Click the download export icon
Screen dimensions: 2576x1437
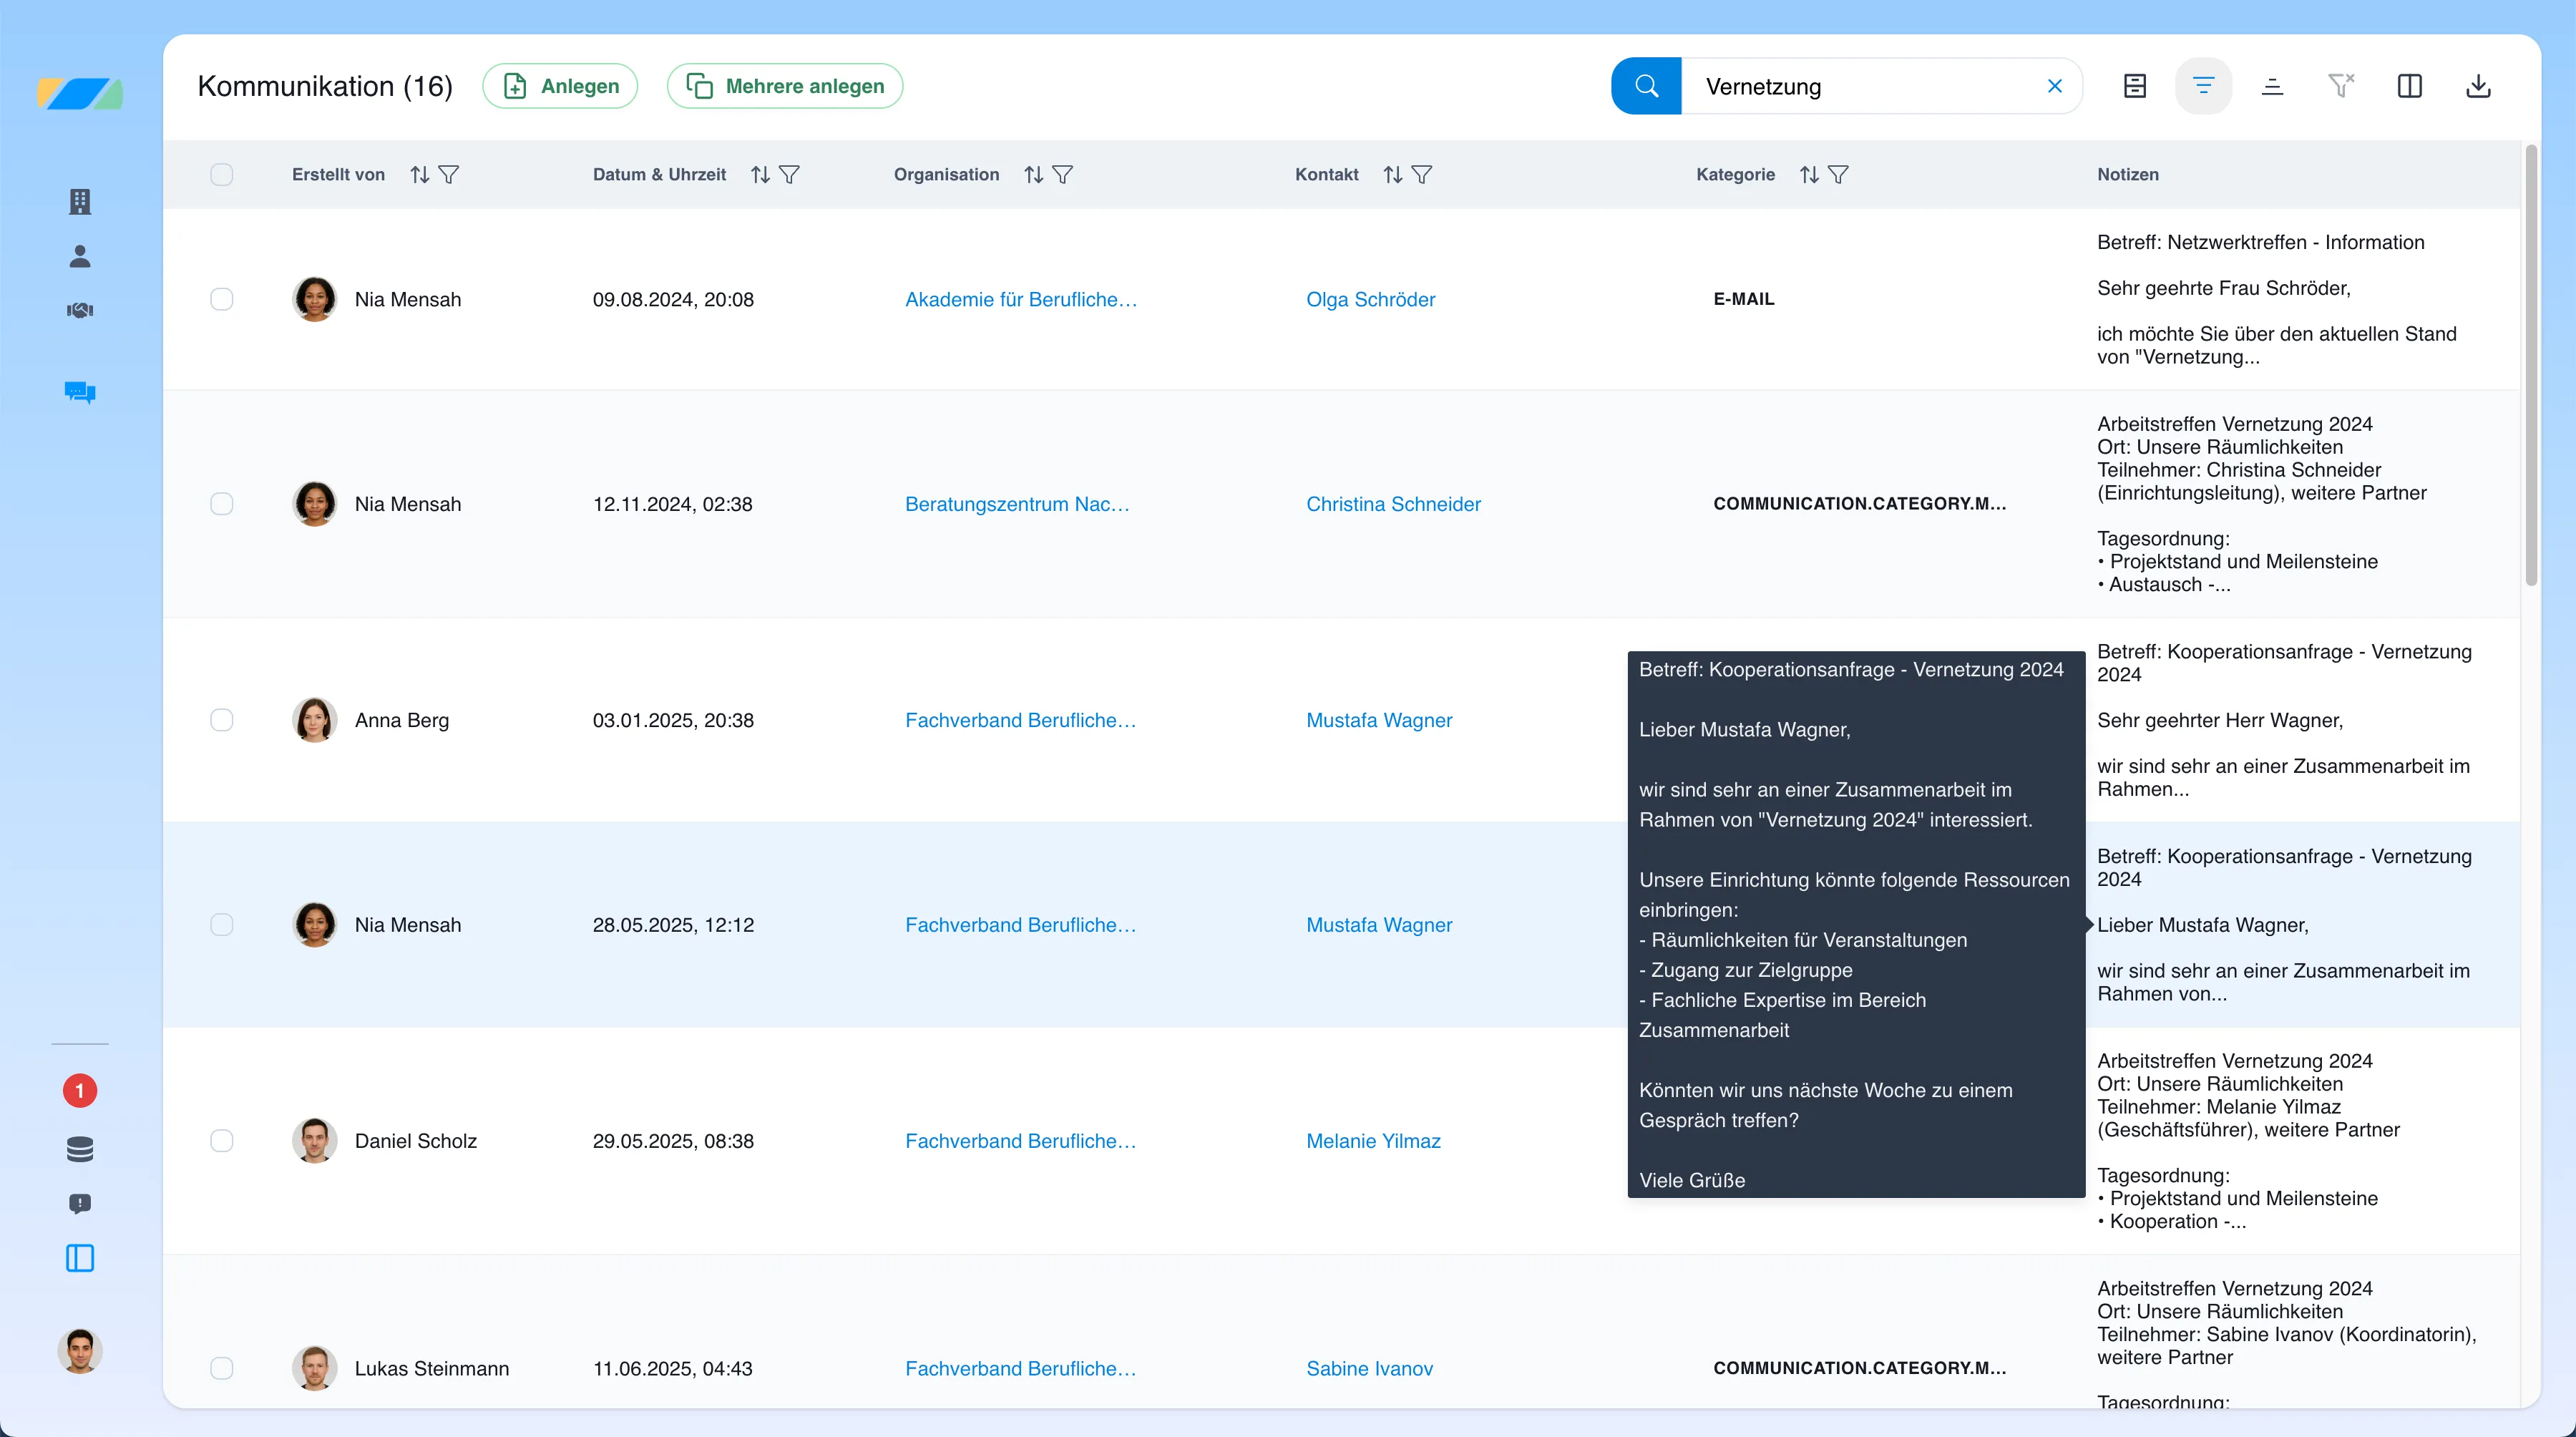pos(2478,86)
